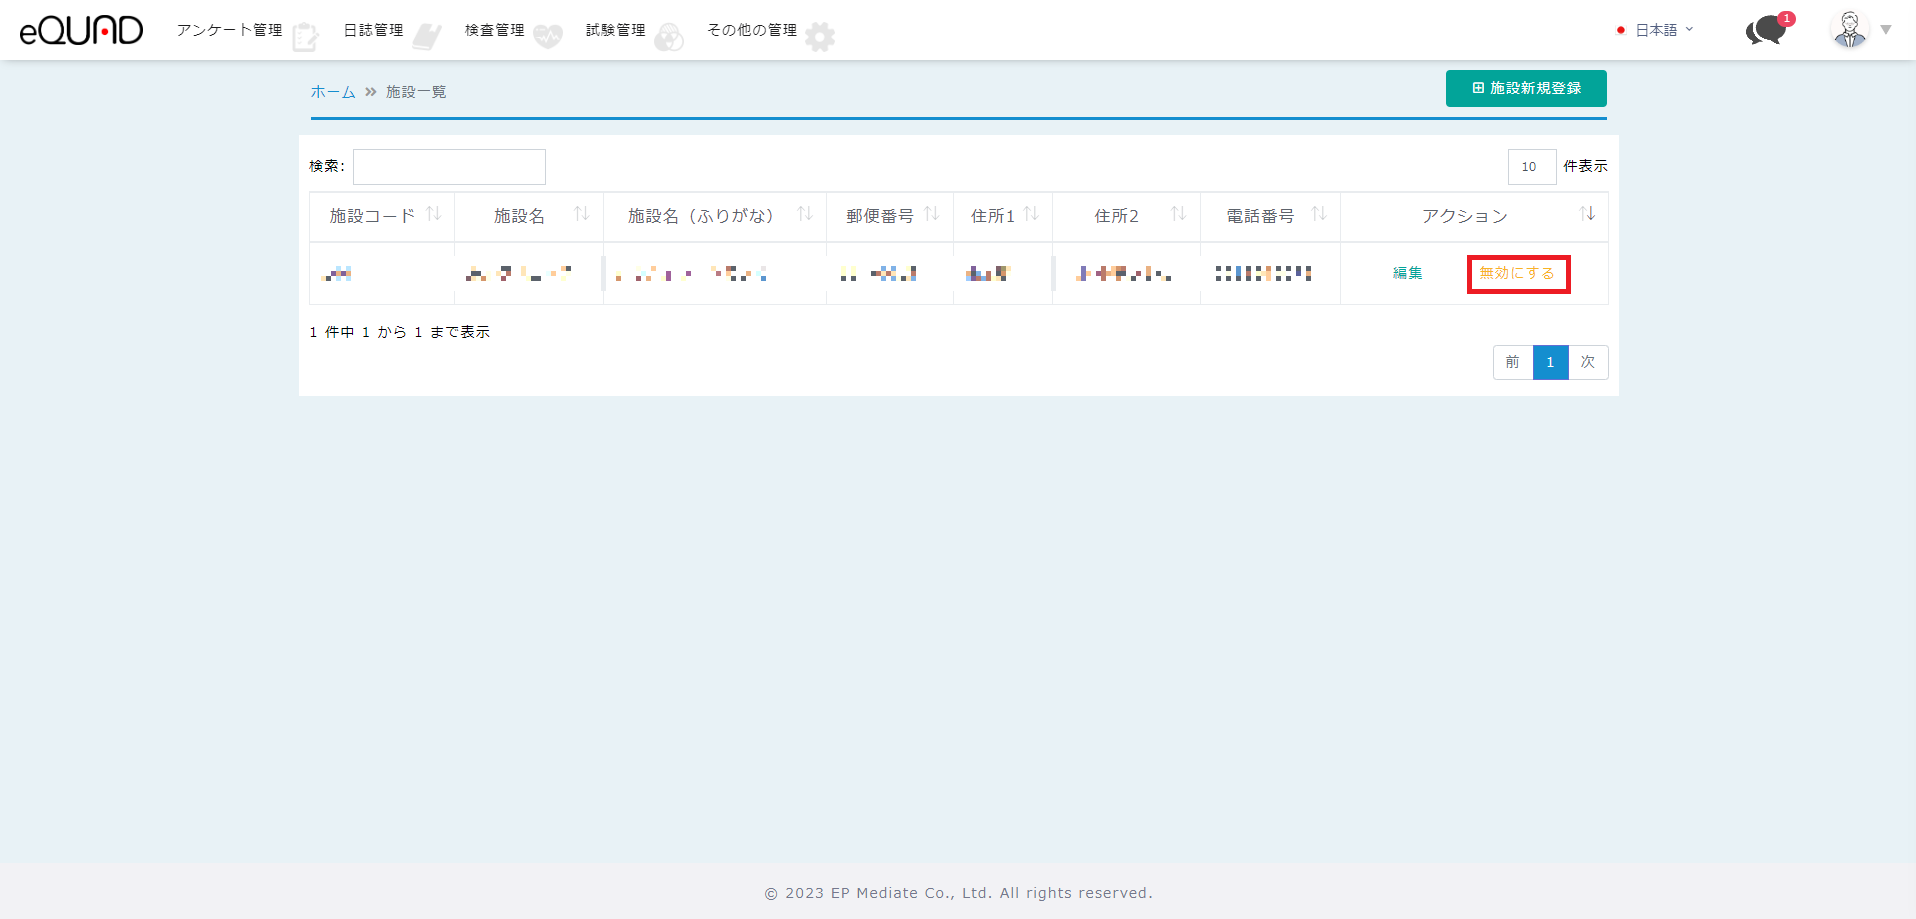Click the 施設新規登録 button
The height and width of the screenshot is (919, 1916).
[x=1526, y=88]
